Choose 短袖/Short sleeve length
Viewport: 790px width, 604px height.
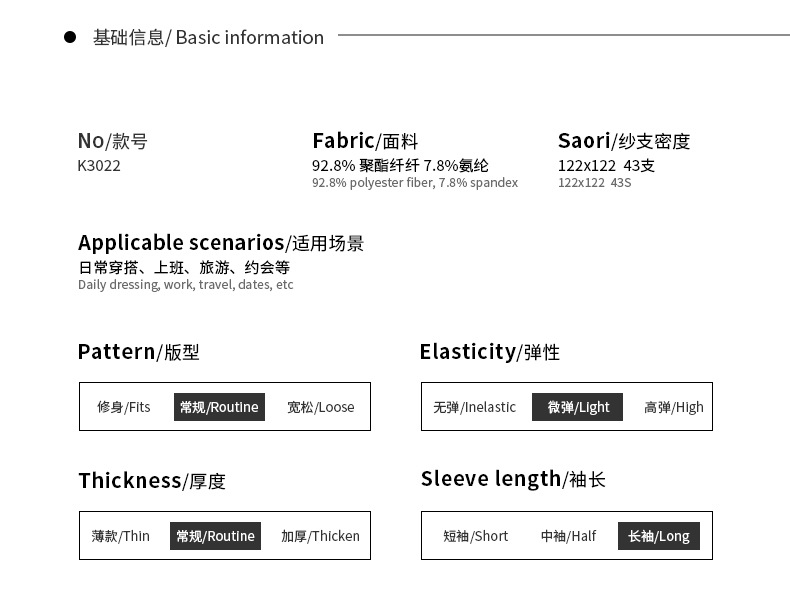pos(476,536)
